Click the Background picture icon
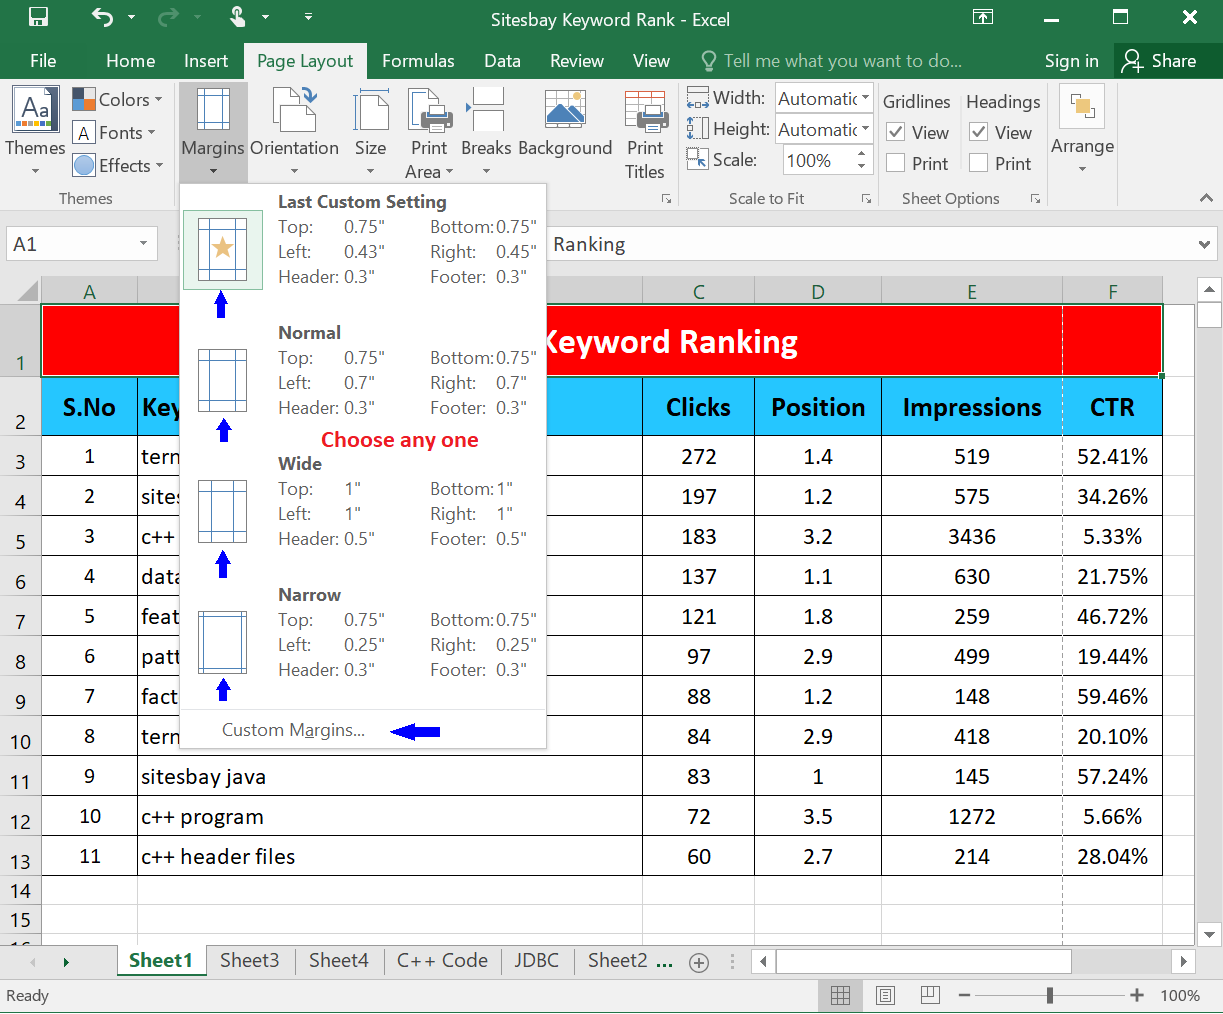 pyautogui.click(x=565, y=109)
